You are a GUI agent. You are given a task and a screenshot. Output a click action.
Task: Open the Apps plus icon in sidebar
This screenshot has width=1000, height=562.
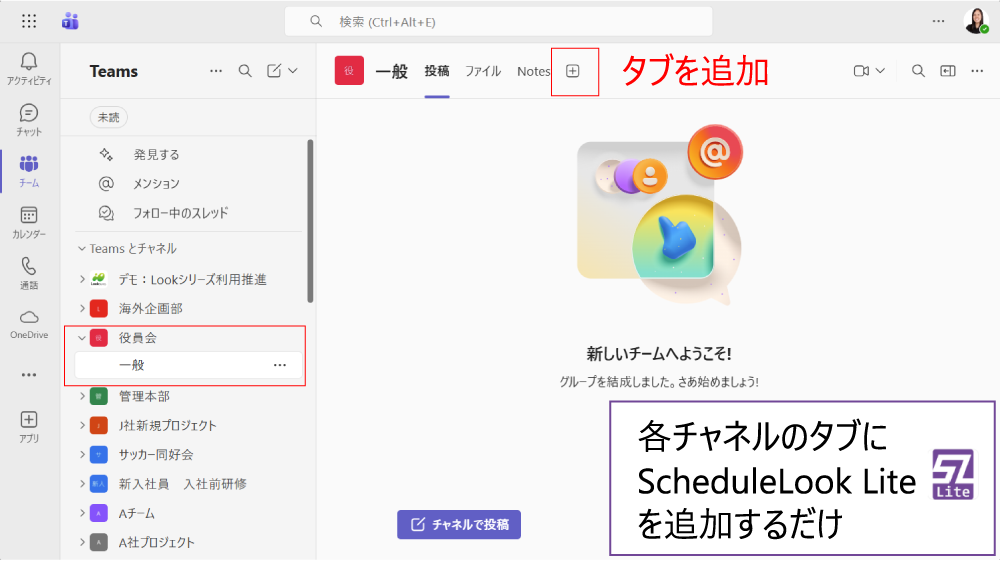29,420
